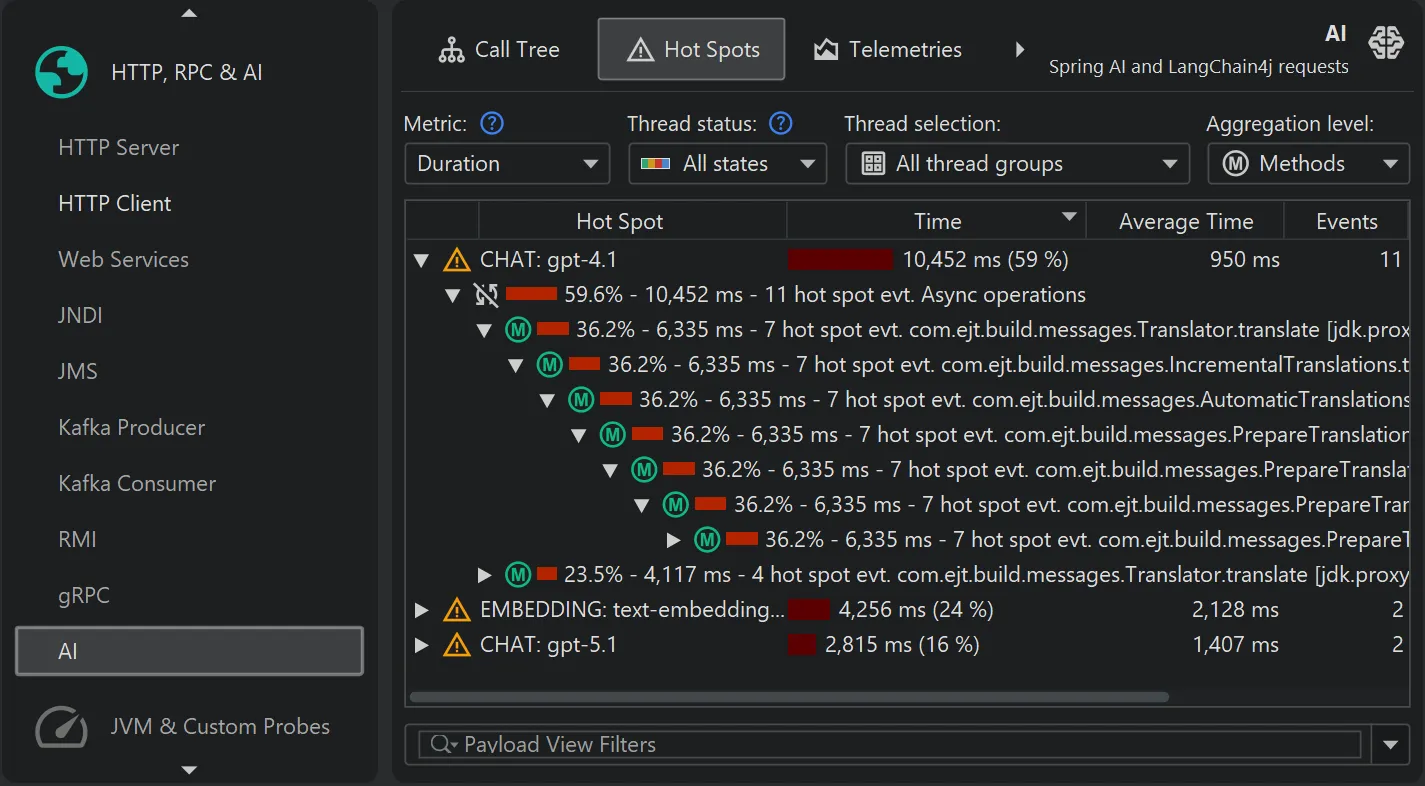Select Kafka Producer in the sidebar
The height and width of the screenshot is (786, 1425).
coord(130,427)
